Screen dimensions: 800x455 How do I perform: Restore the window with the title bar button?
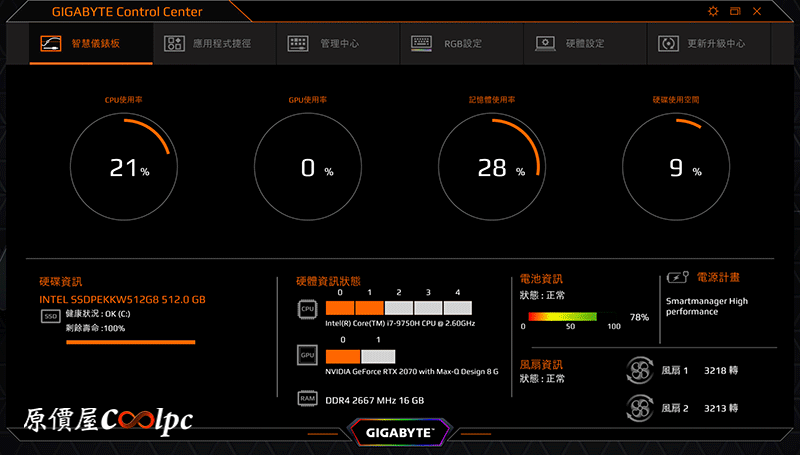click(735, 11)
